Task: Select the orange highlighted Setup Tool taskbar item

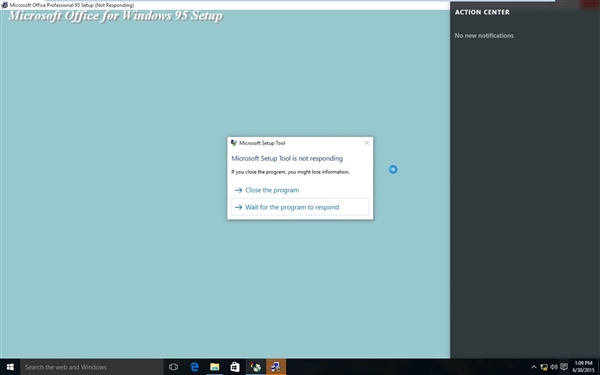Action: click(276, 367)
